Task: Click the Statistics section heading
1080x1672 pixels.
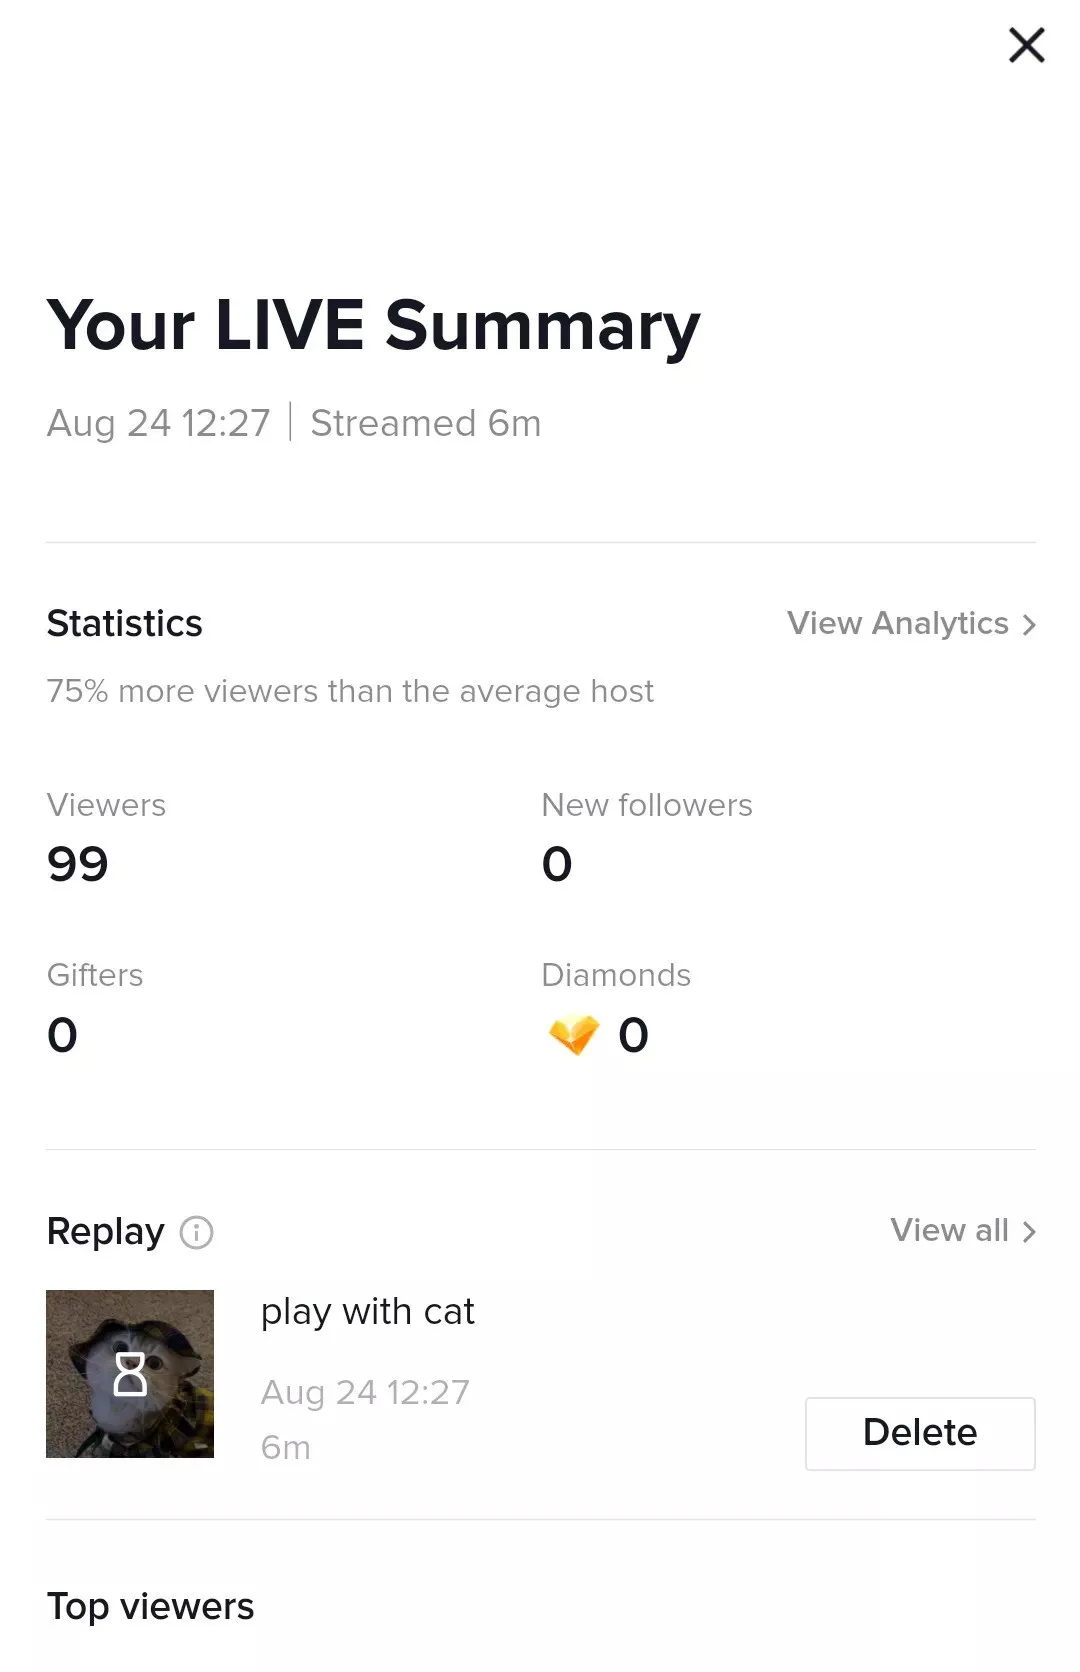Action: point(124,624)
